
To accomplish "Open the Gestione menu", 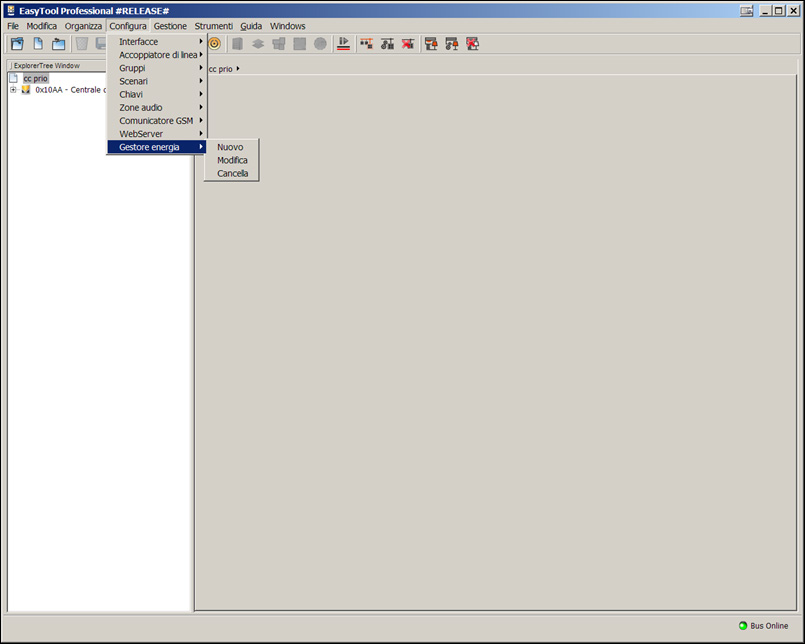I will point(170,26).
